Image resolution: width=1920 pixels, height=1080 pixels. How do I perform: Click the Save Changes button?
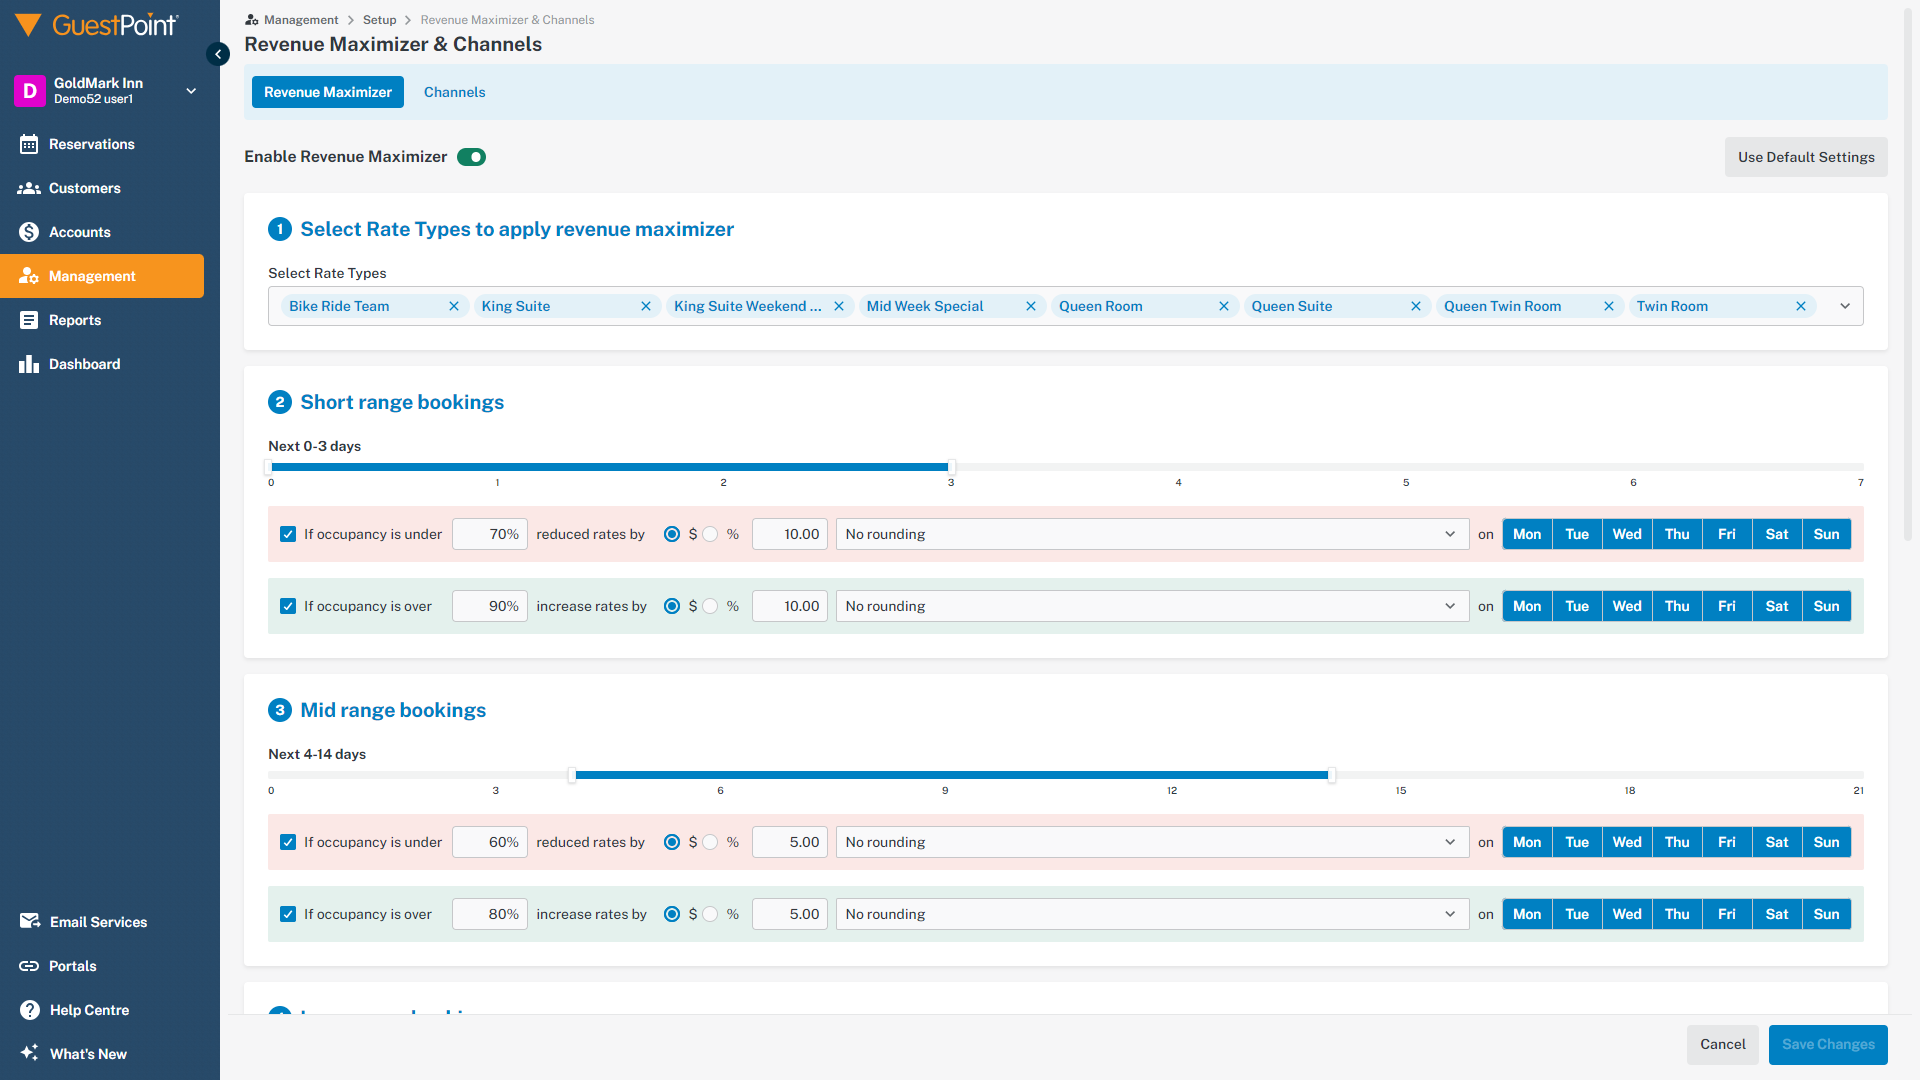click(x=1827, y=1044)
